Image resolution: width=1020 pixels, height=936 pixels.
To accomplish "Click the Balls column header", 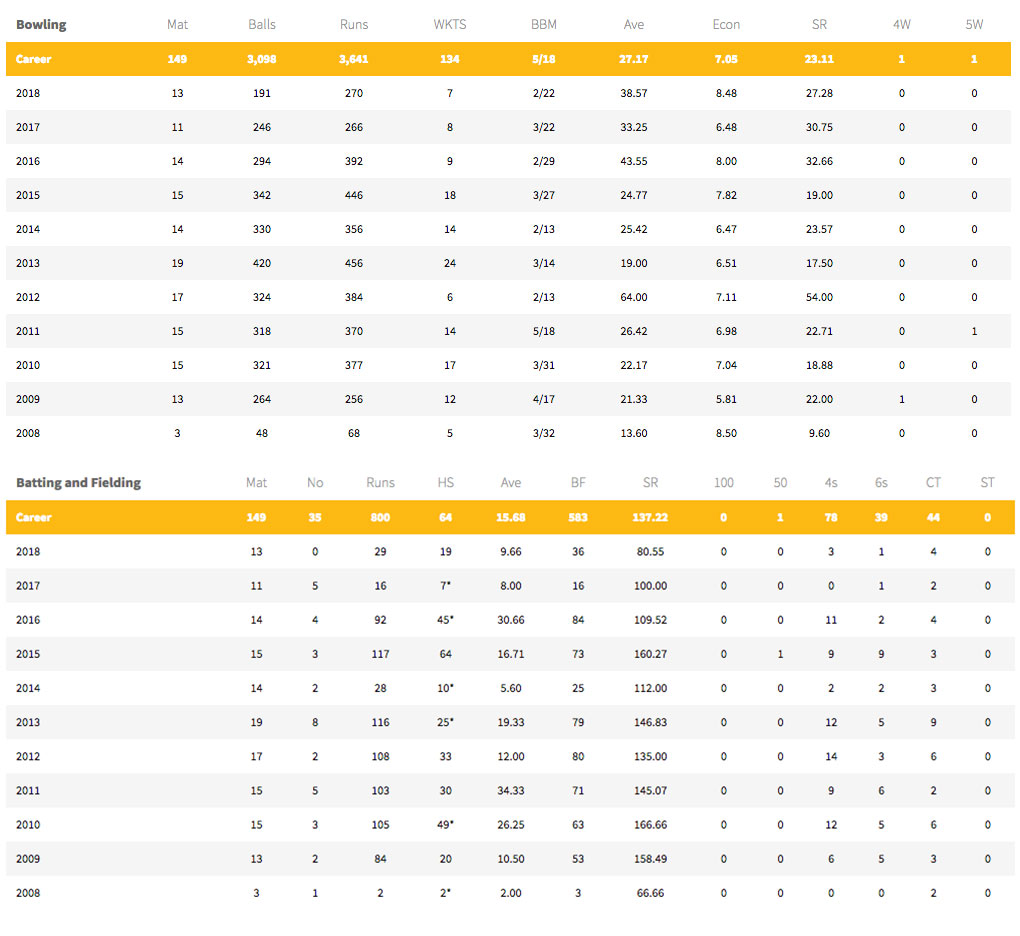I will pos(262,24).
